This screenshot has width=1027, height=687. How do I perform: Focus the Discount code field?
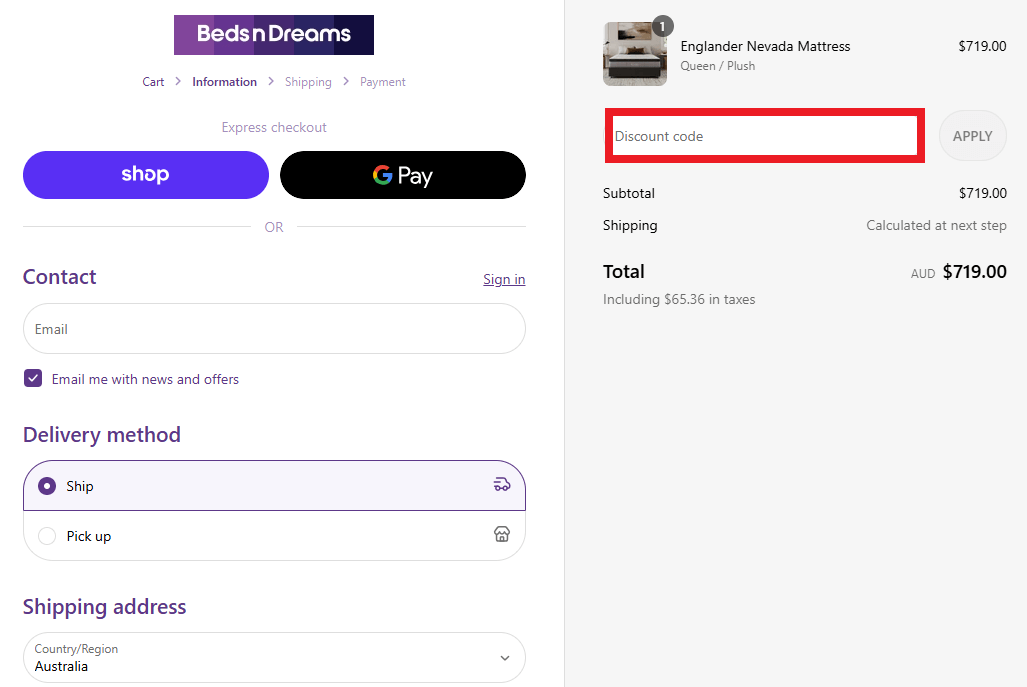764,136
